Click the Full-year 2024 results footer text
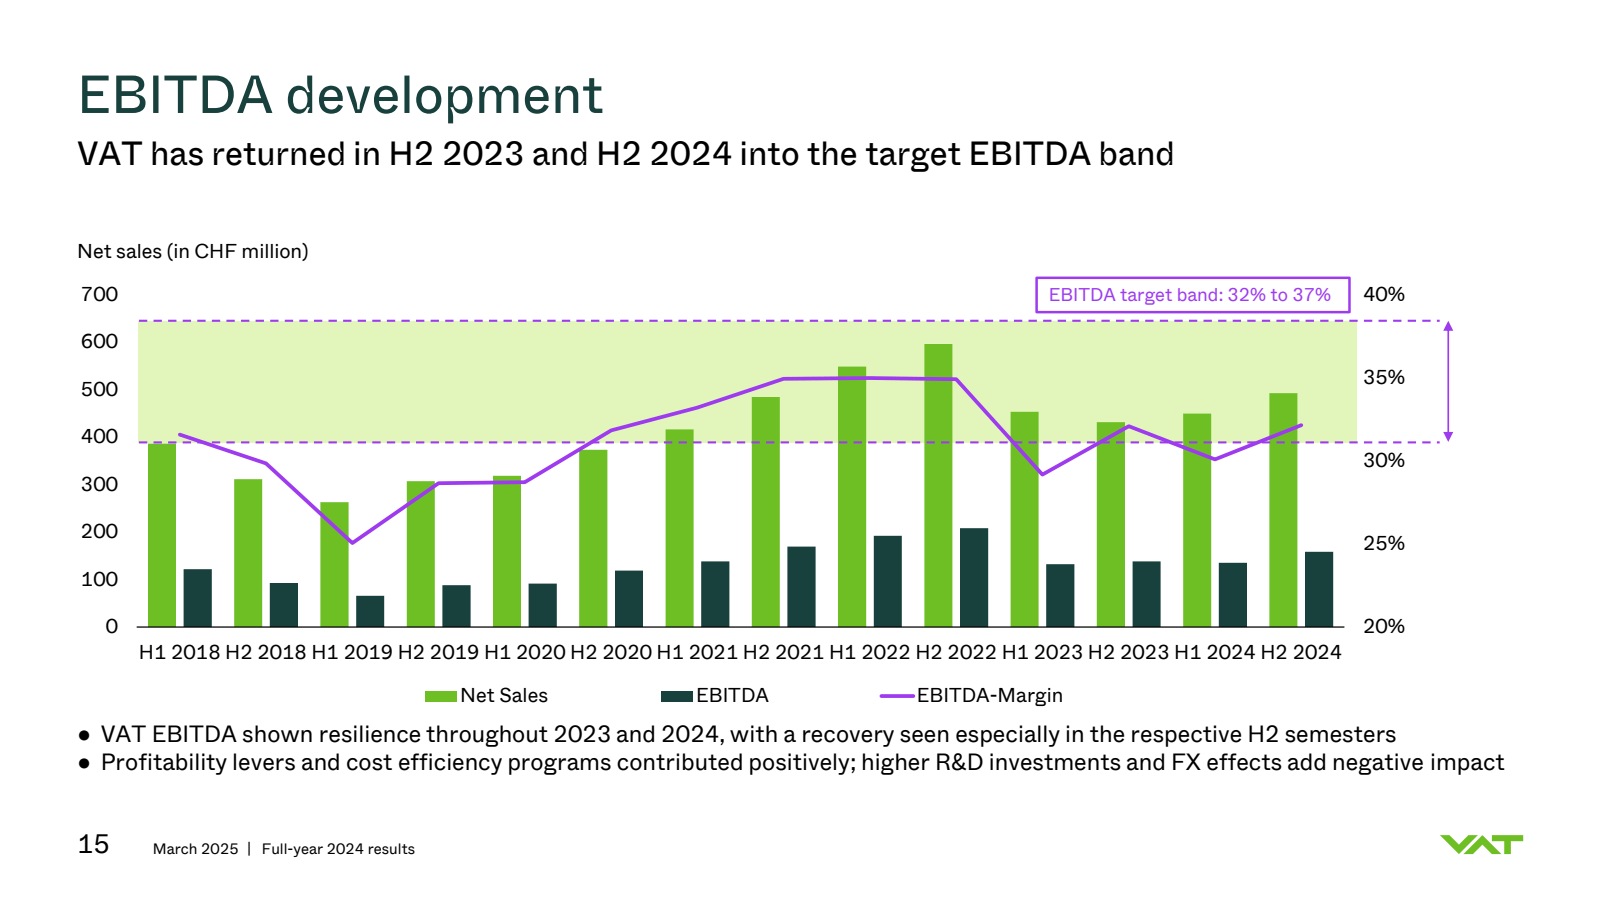The image size is (1600, 900). 338,849
